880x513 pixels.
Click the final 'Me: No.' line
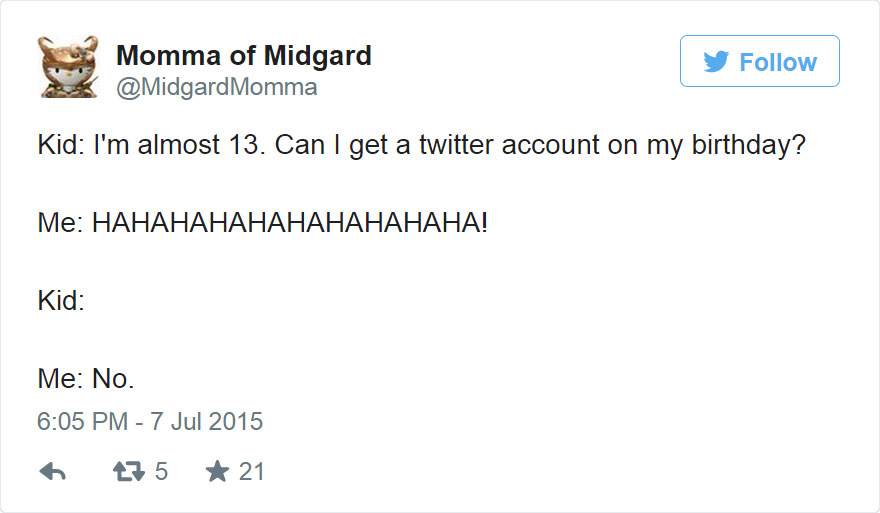86,378
